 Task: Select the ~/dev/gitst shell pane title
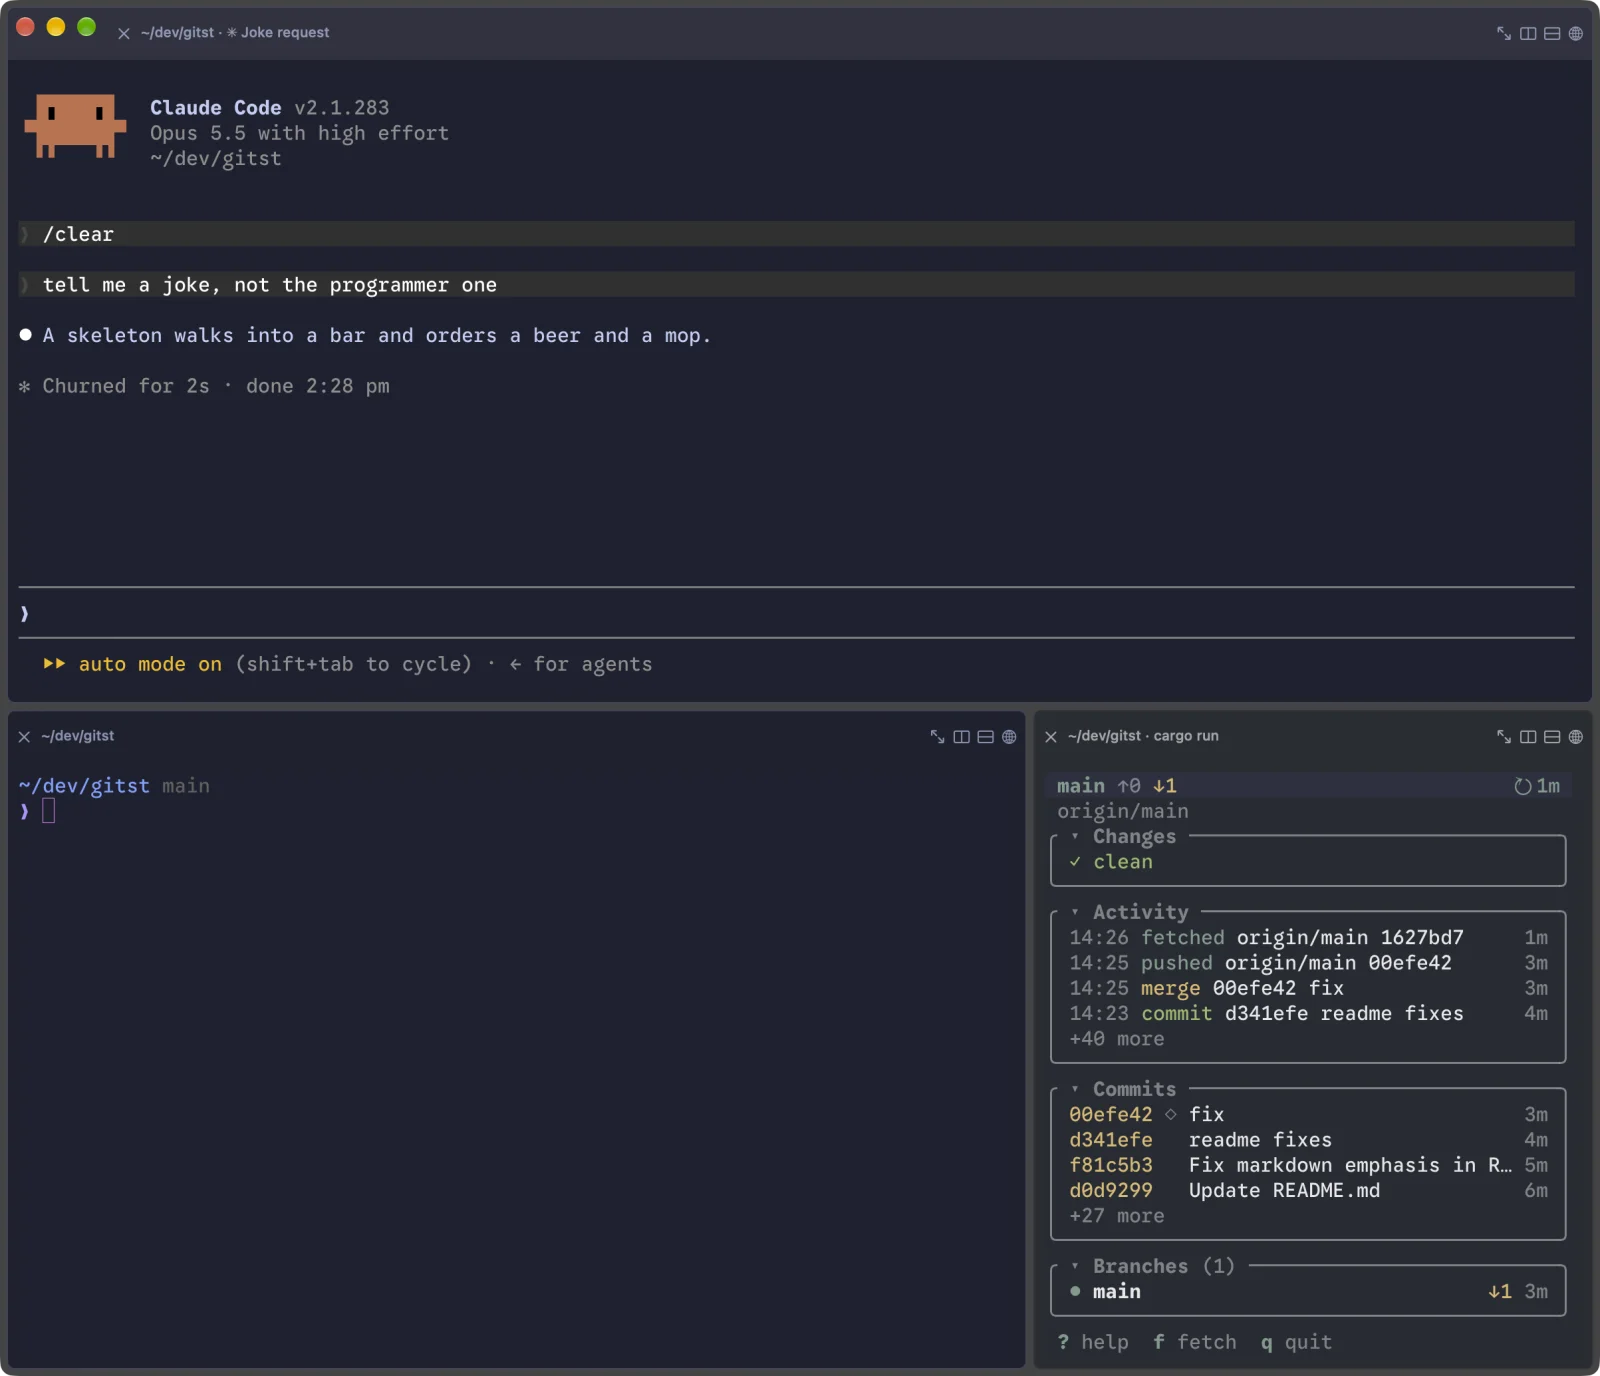pos(78,736)
